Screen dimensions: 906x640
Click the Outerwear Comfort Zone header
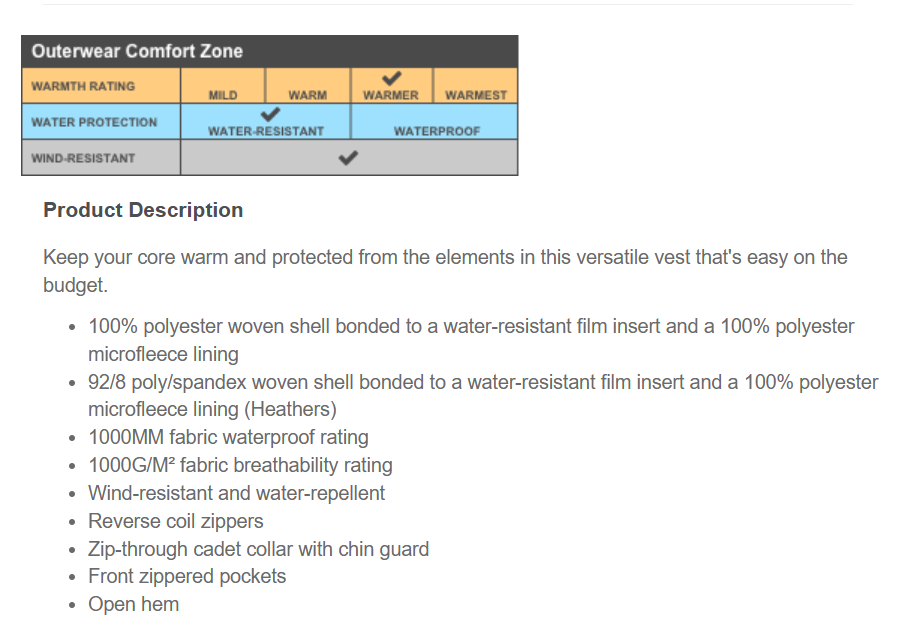(137, 51)
